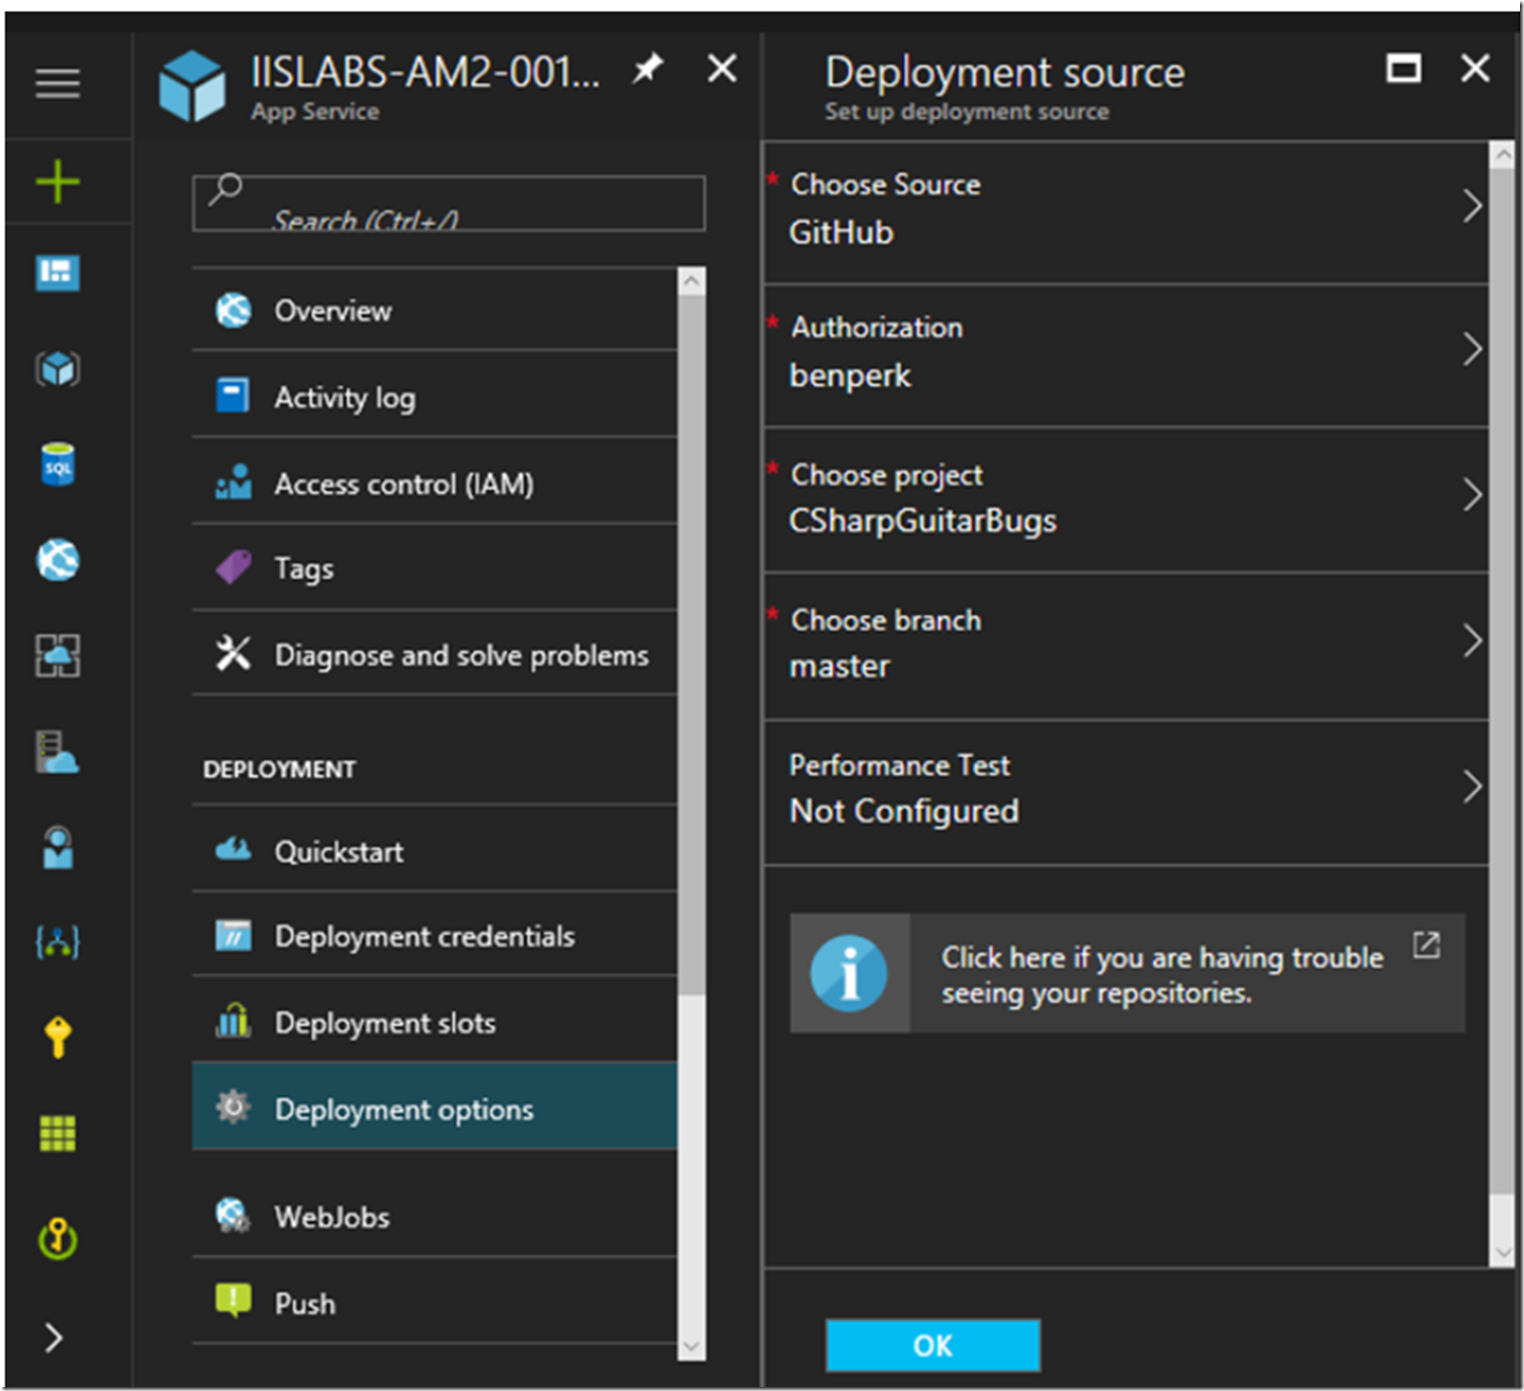
Task: Open SQL databases icon in the left rail
Action: pyautogui.click(x=57, y=464)
